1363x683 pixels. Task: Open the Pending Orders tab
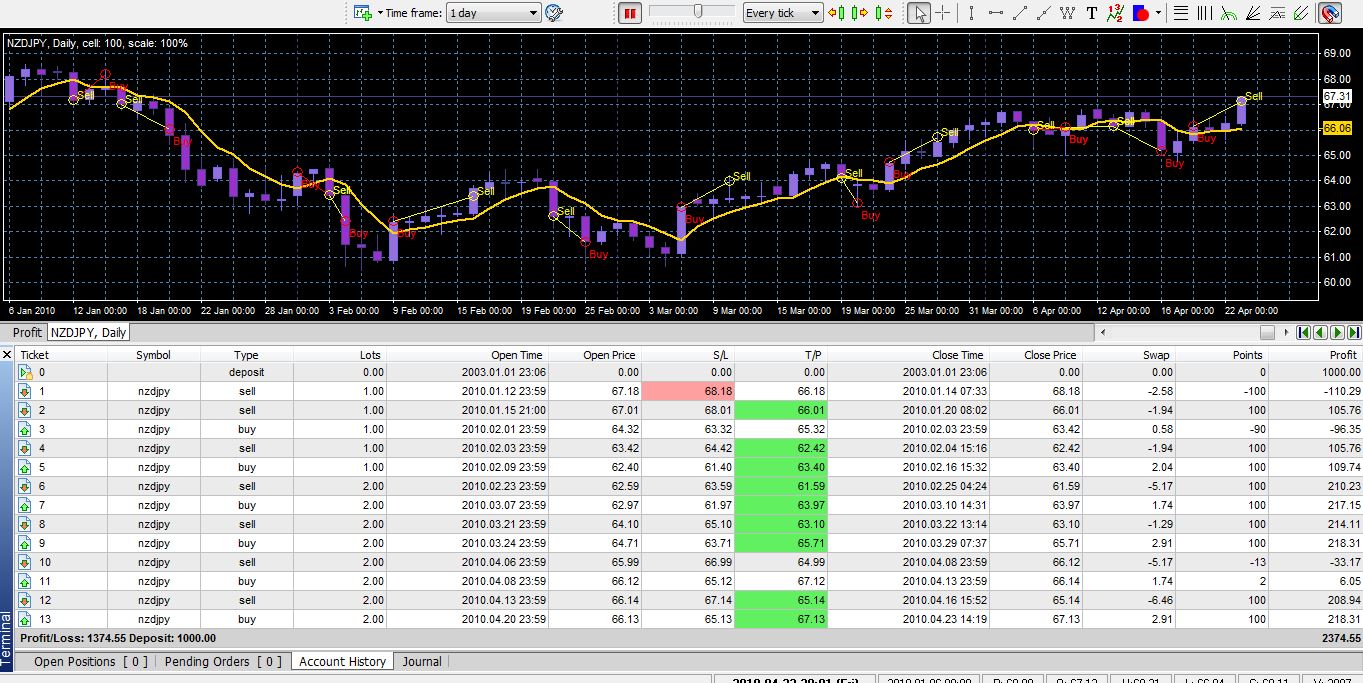click(x=222, y=661)
